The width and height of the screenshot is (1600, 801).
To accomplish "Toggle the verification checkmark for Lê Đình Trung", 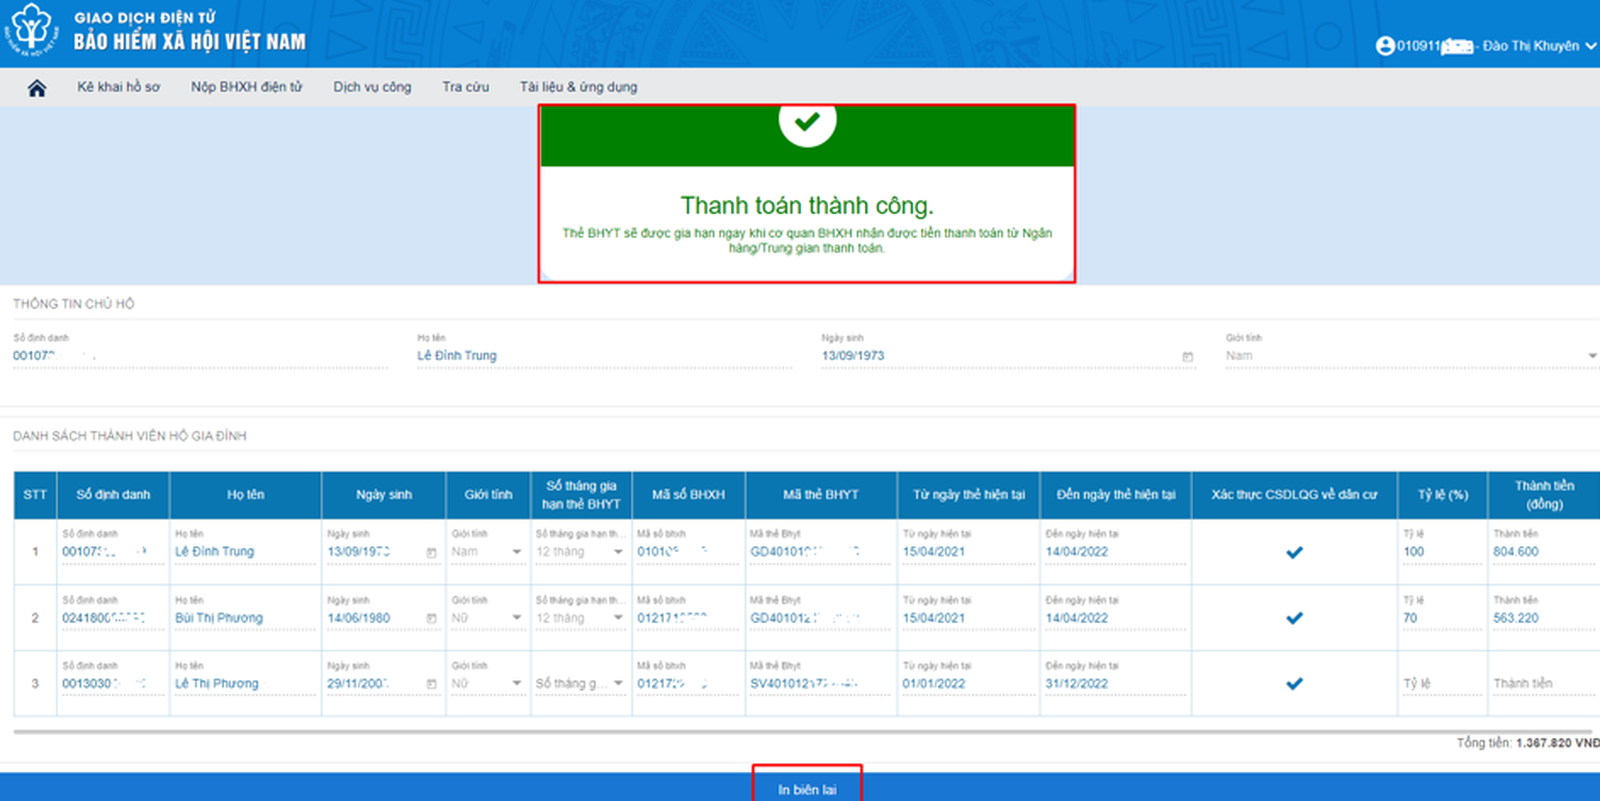I will (x=1294, y=552).
